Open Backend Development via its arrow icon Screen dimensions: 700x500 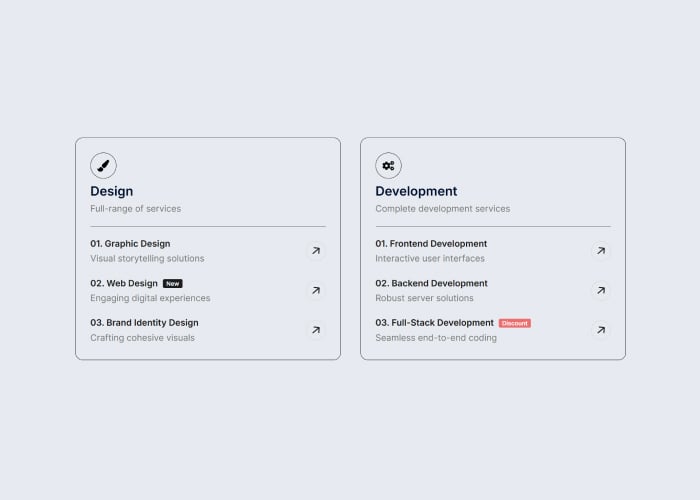pyautogui.click(x=601, y=291)
